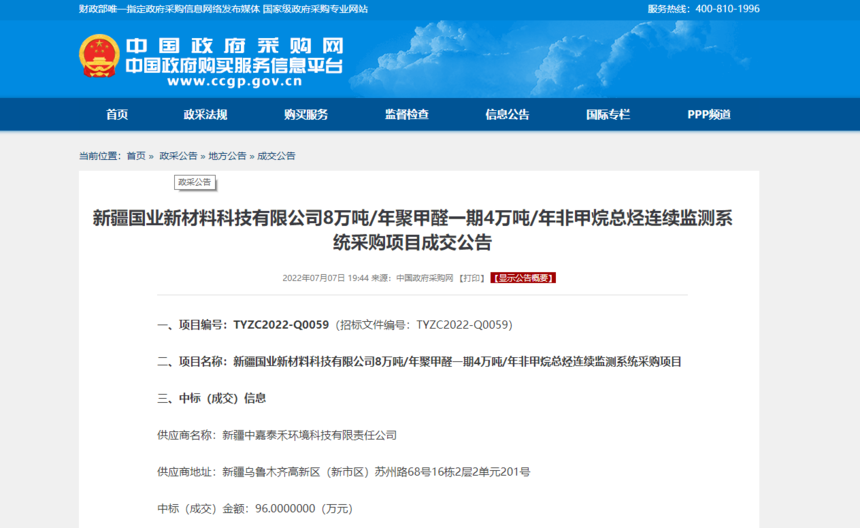Select the project number TYZC2022-Q0059 in bold

tap(281, 325)
